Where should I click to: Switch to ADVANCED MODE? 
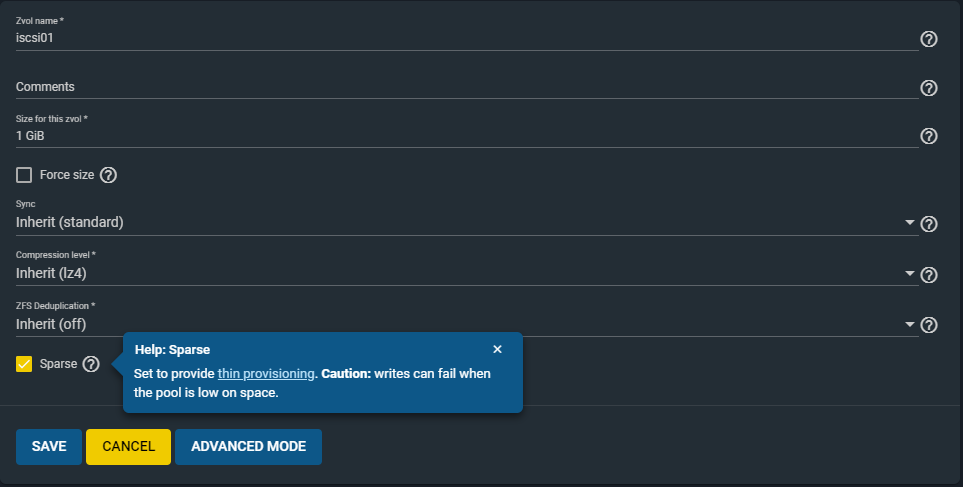[248, 446]
